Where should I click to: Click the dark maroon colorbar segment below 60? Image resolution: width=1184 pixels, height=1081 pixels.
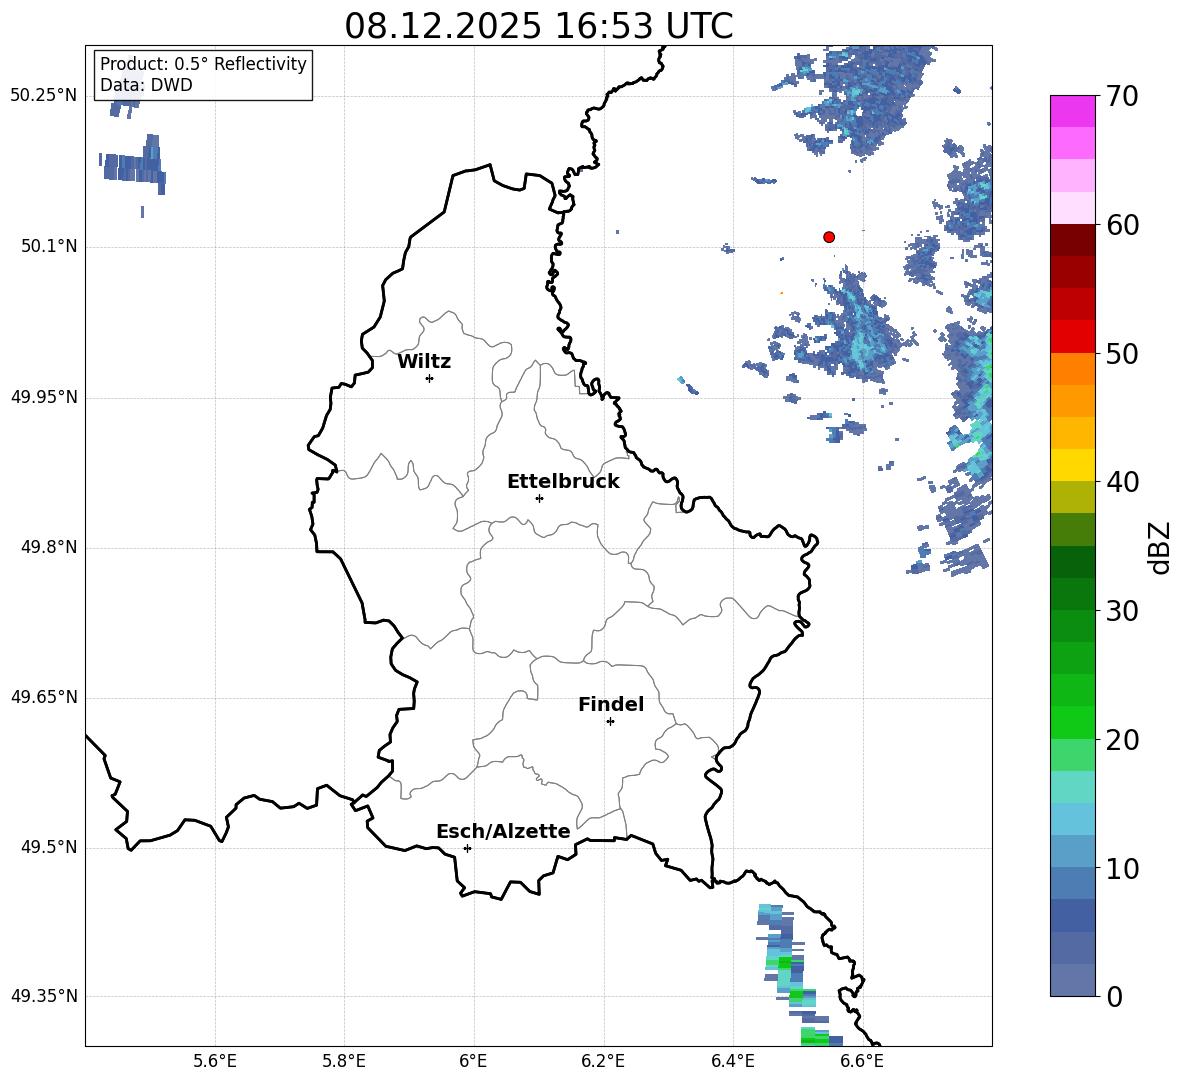(x=1073, y=240)
